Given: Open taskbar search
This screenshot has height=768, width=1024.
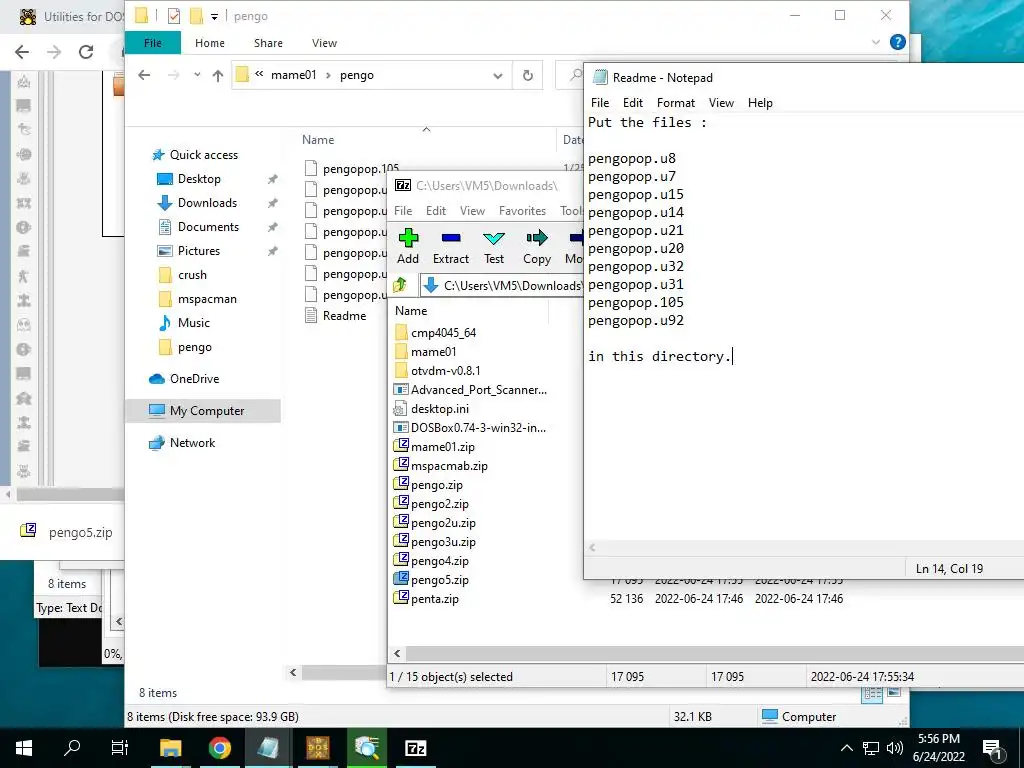Looking at the screenshot, I should tap(72, 748).
